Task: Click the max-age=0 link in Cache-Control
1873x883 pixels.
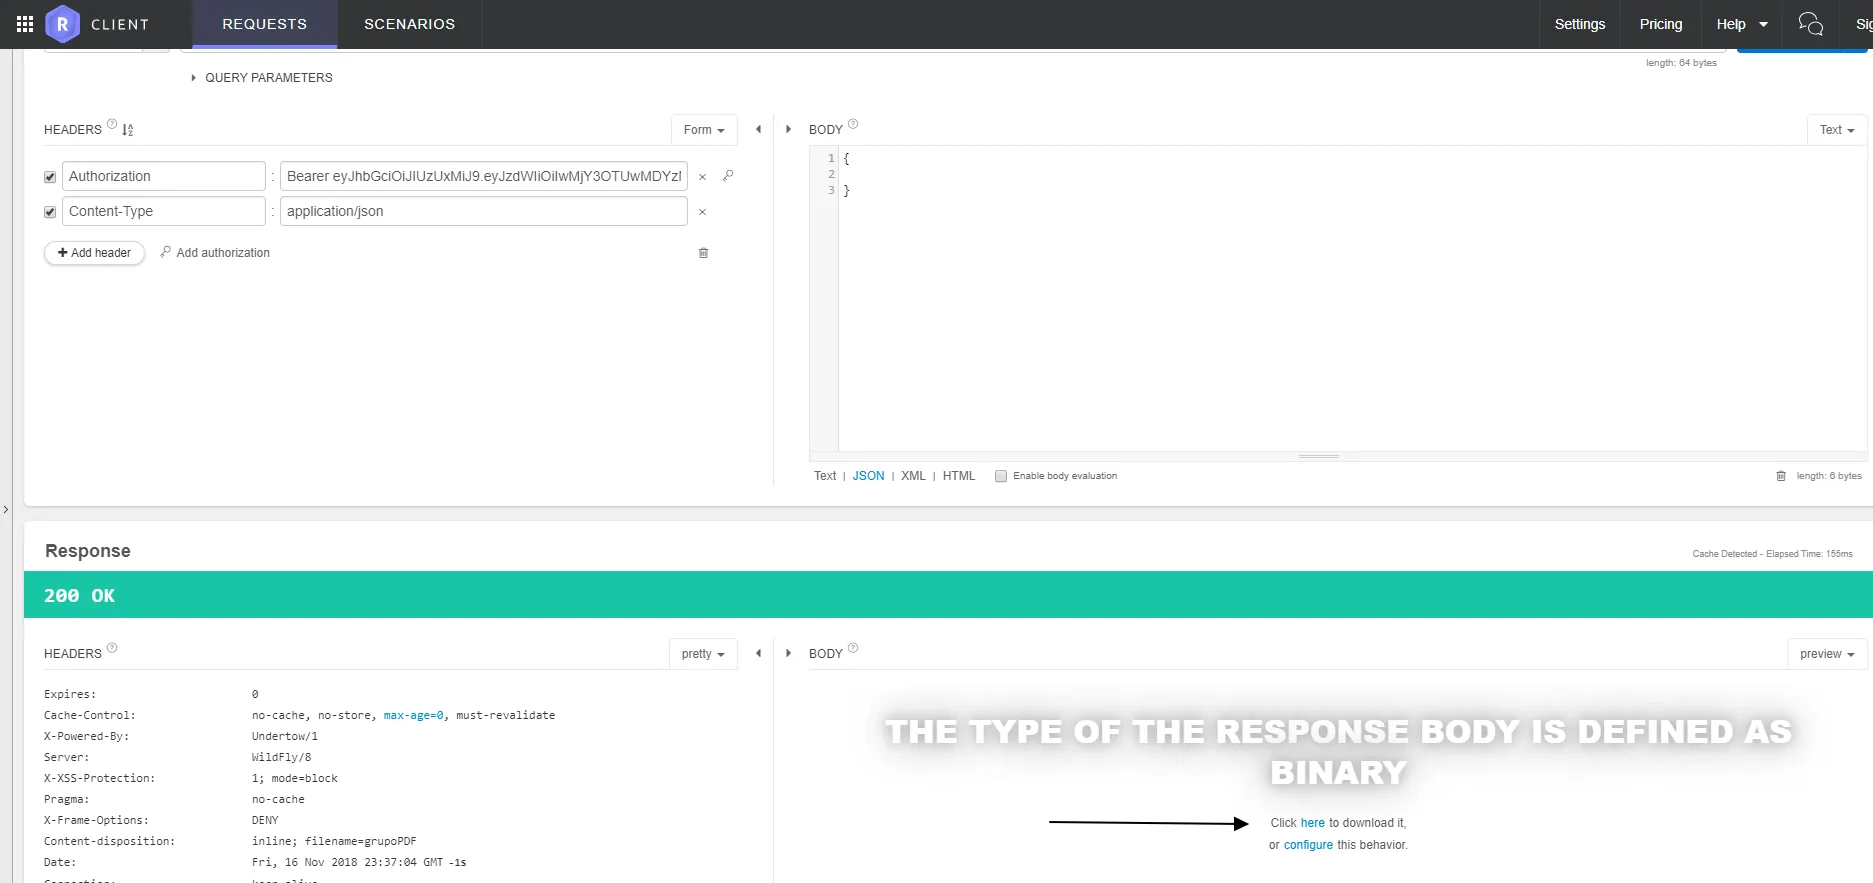Action: pyautogui.click(x=413, y=715)
